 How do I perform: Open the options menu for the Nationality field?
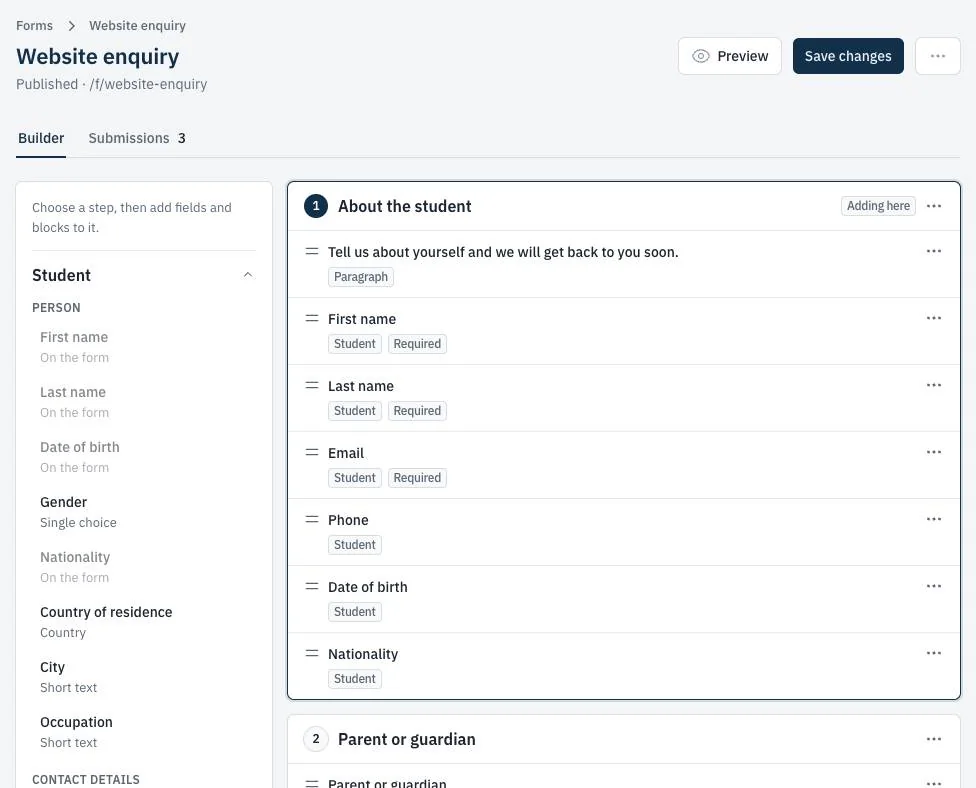[x=934, y=654]
